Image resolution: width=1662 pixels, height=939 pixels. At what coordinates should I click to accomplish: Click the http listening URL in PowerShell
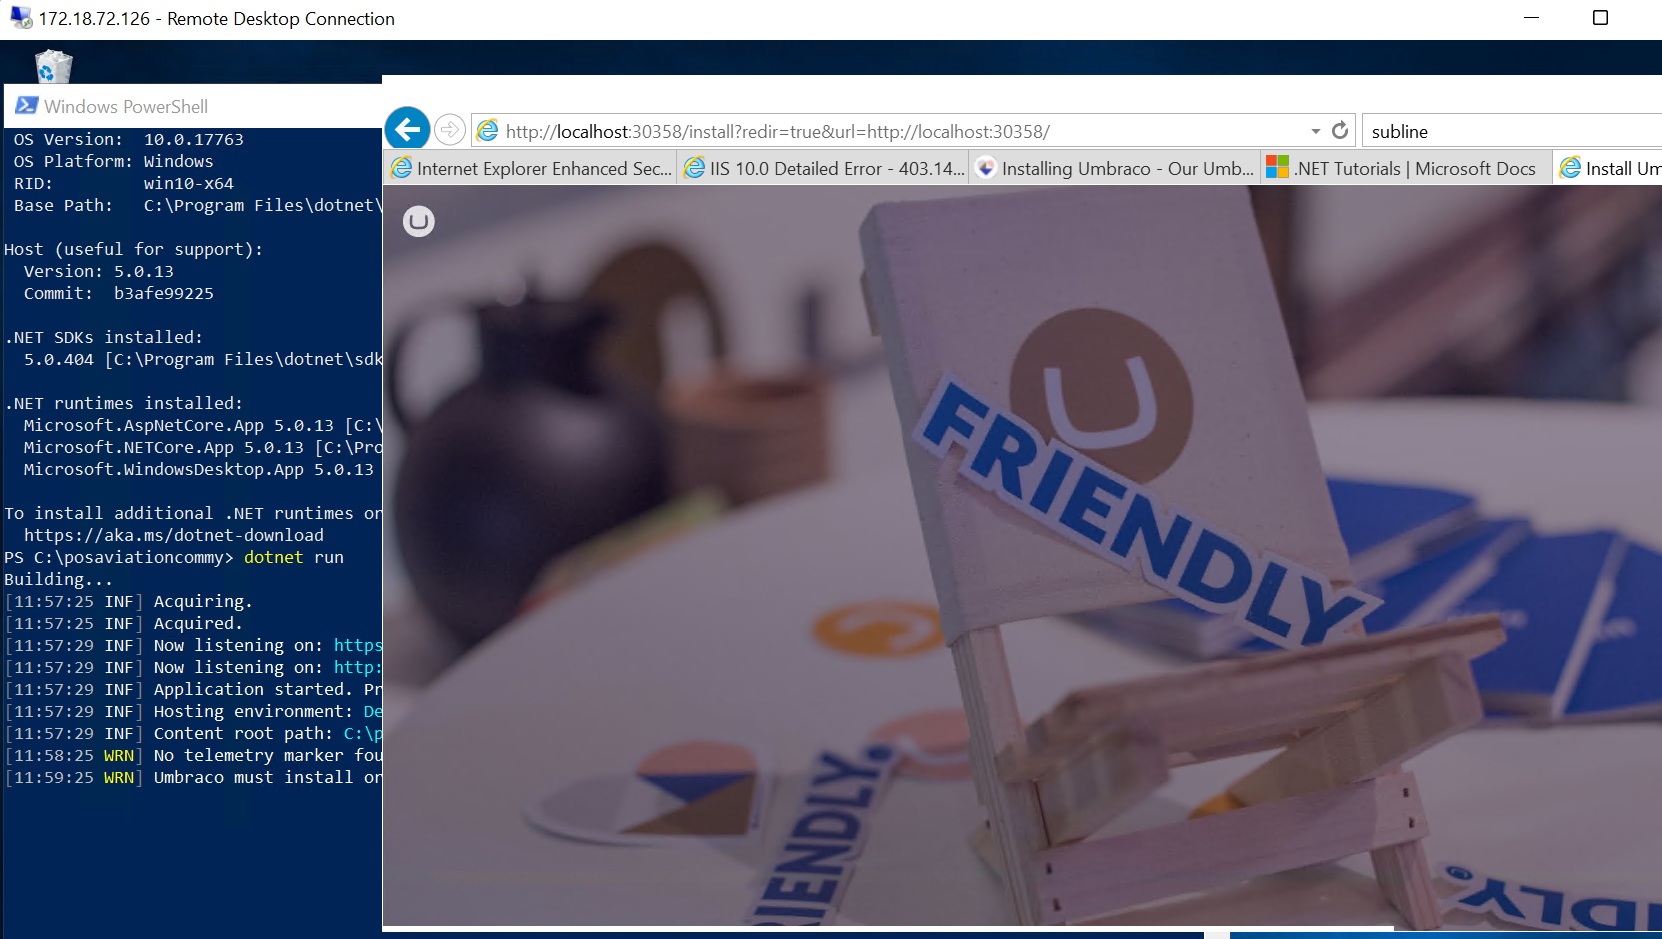pyautogui.click(x=358, y=667)
